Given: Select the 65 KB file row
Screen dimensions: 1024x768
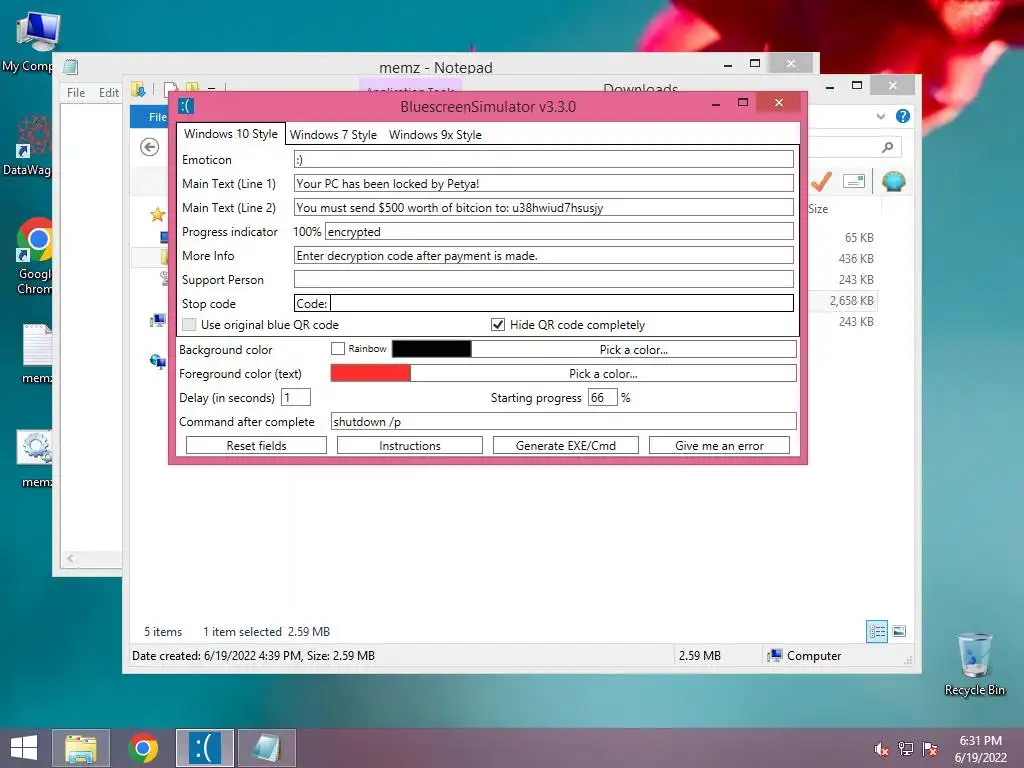Looking at the screenshot, I should click(x=859, y=238).
